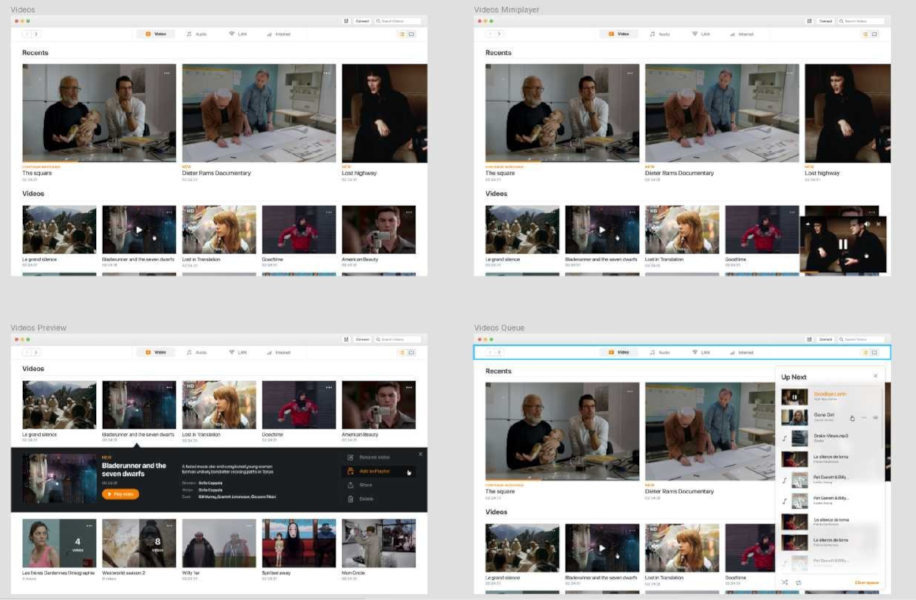
Task: Go forward with the arrow in the Videos Miniplayer window
Action: tap(499, 34)
